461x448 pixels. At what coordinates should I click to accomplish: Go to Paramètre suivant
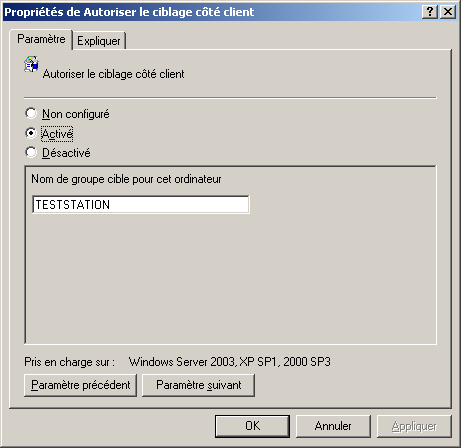(x=198, y=385)
